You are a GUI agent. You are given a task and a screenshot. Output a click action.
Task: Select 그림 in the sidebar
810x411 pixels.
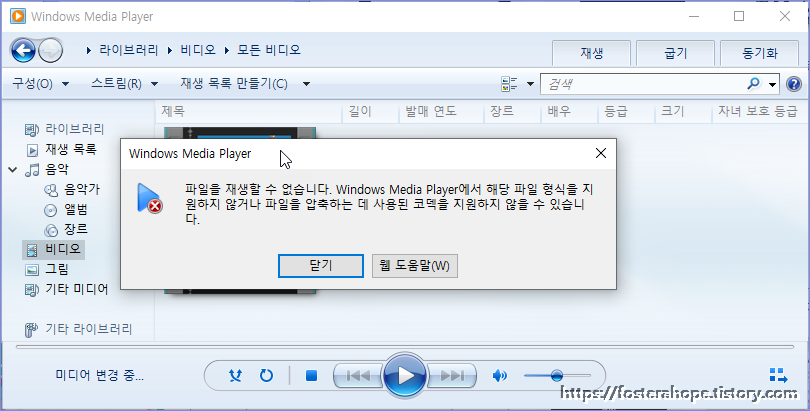[48, 269]
